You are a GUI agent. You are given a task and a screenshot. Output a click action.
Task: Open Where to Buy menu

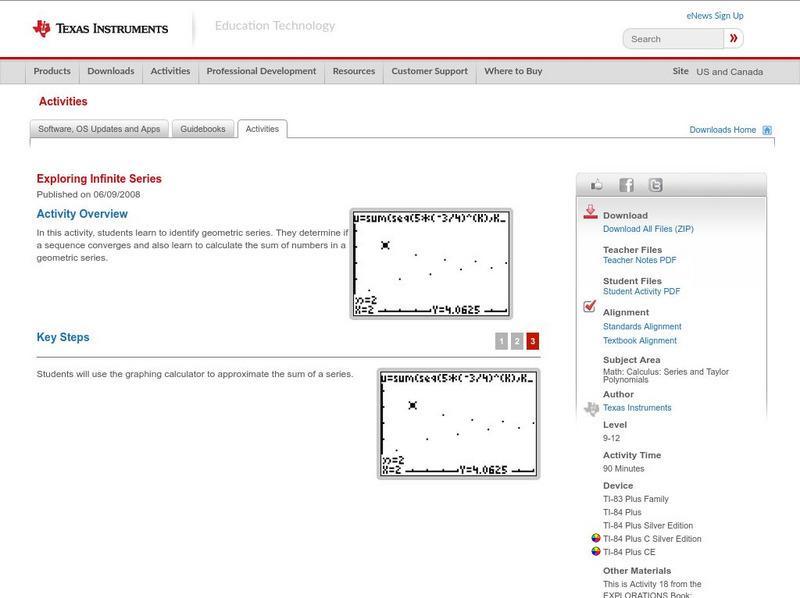pyautogui.click(x=513, y=71)
